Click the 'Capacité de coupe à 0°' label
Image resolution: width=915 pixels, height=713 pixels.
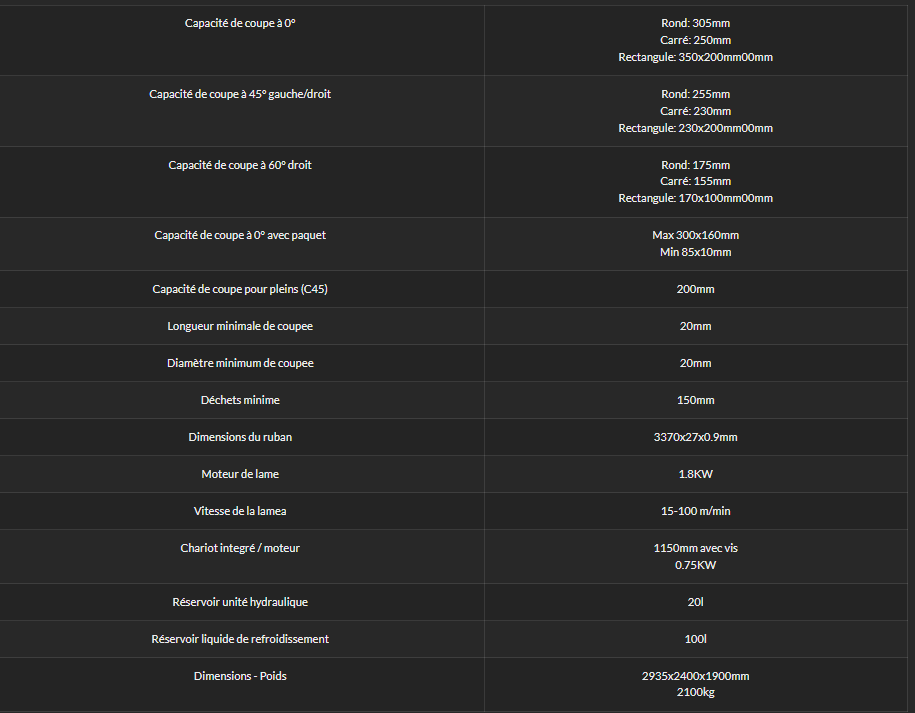click(x=240, y=23)
